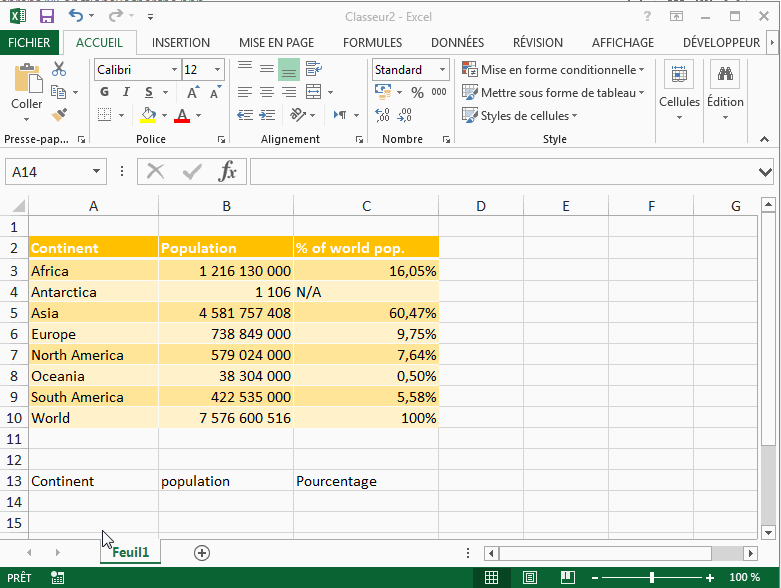Open the Édition group button
This screenshot has height=588, width=781.
(725, 91)
